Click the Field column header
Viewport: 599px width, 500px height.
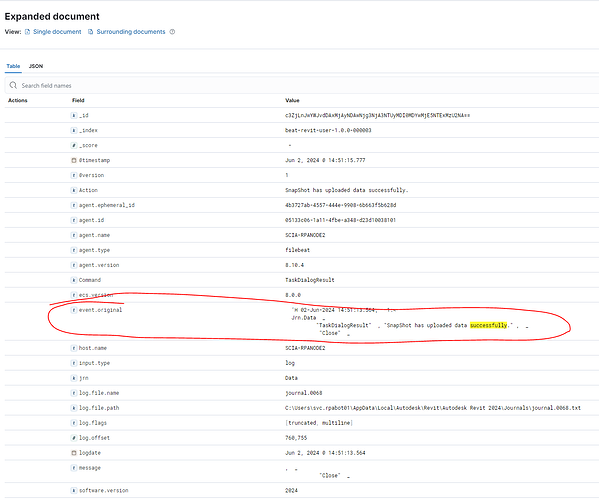(x=78, y=100)
